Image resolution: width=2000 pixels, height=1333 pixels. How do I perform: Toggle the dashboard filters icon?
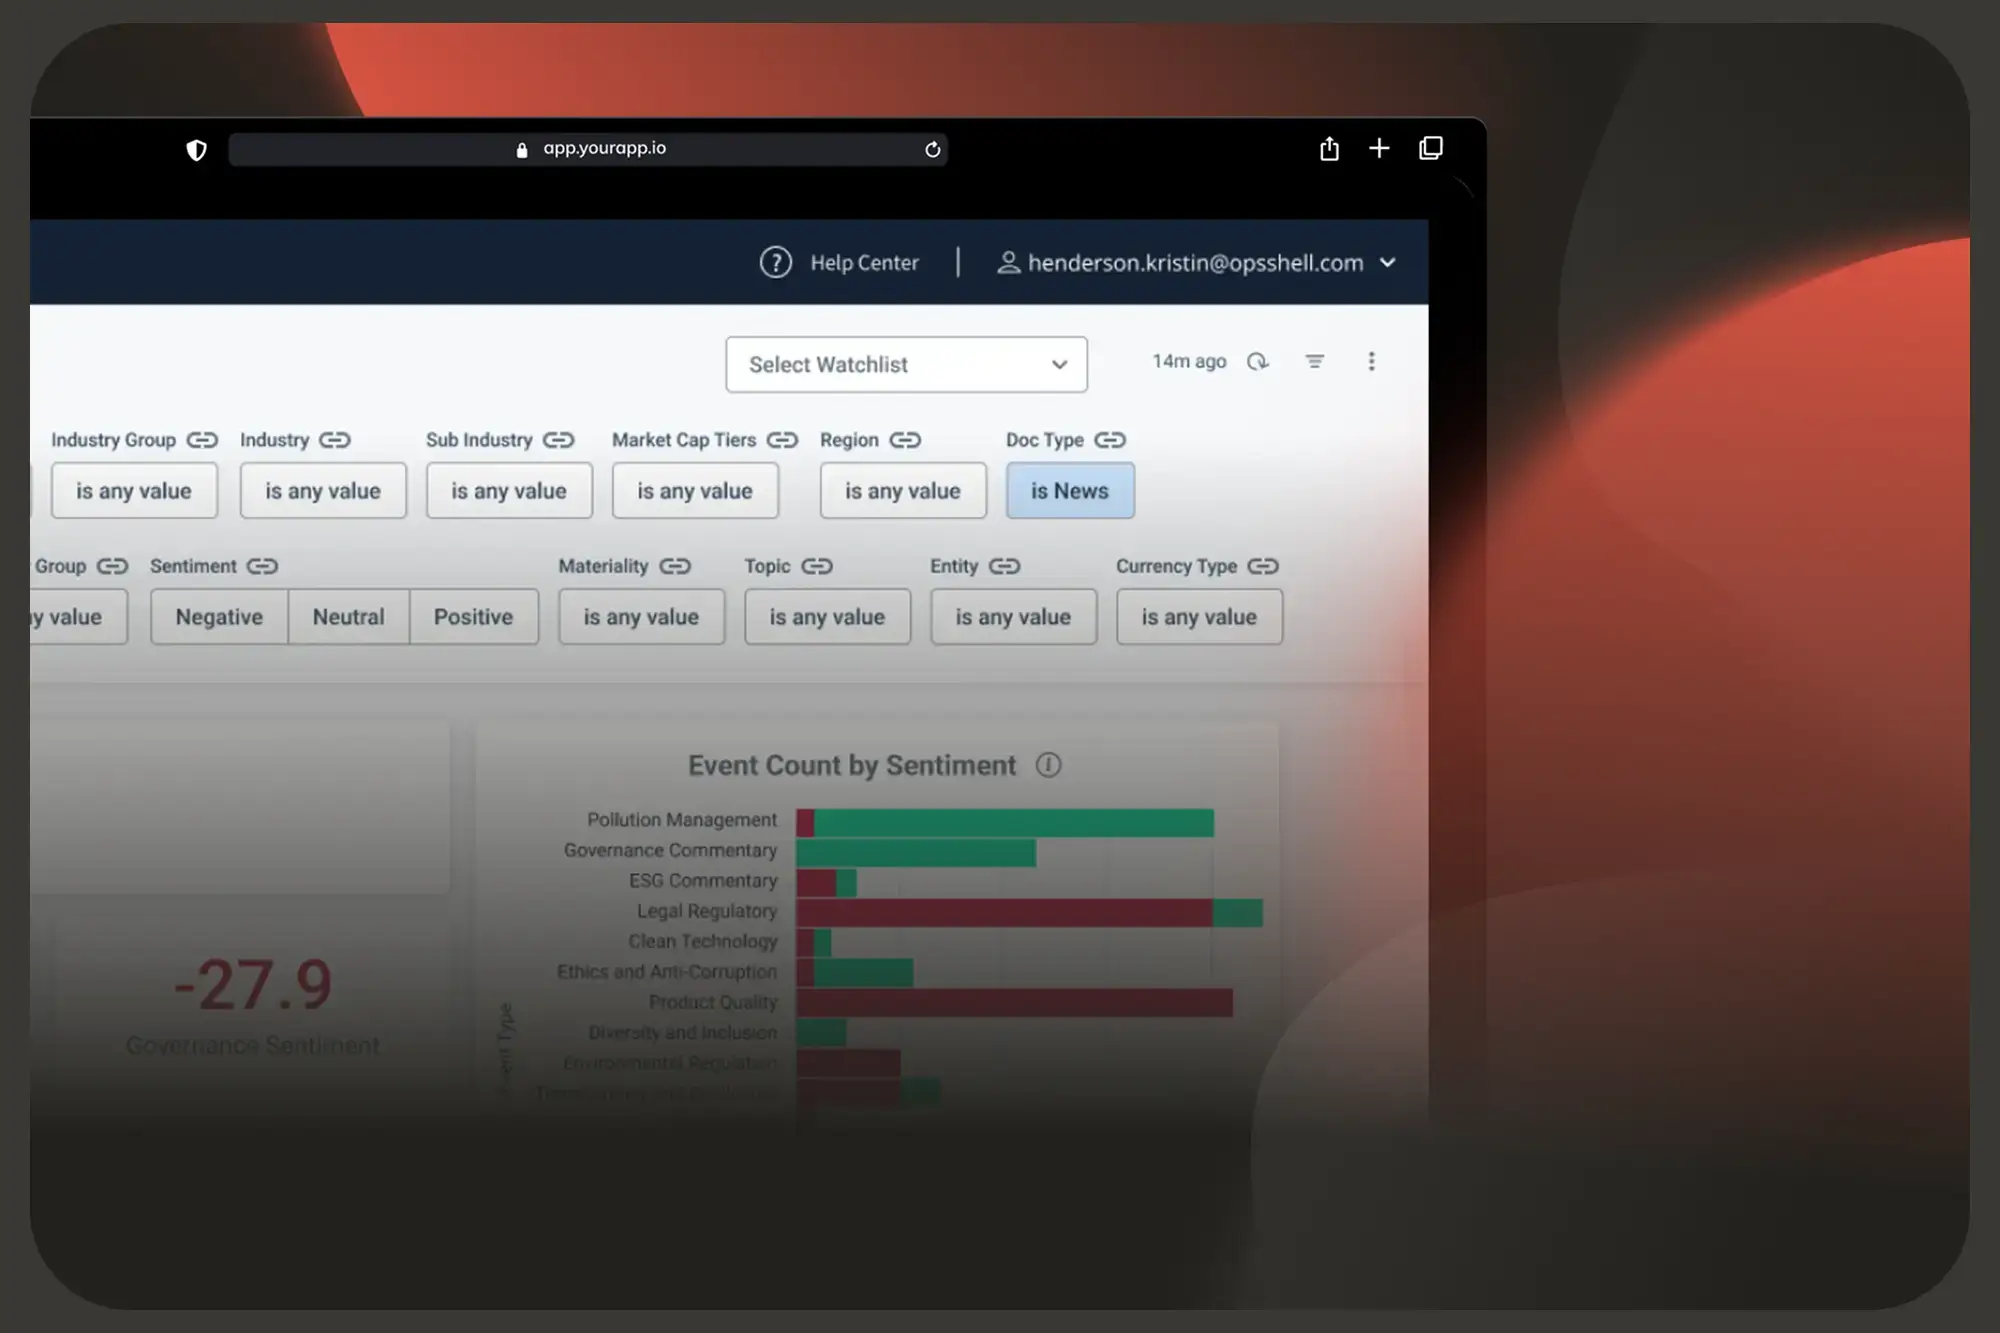pyautogui.click(x=1315, y=361)
